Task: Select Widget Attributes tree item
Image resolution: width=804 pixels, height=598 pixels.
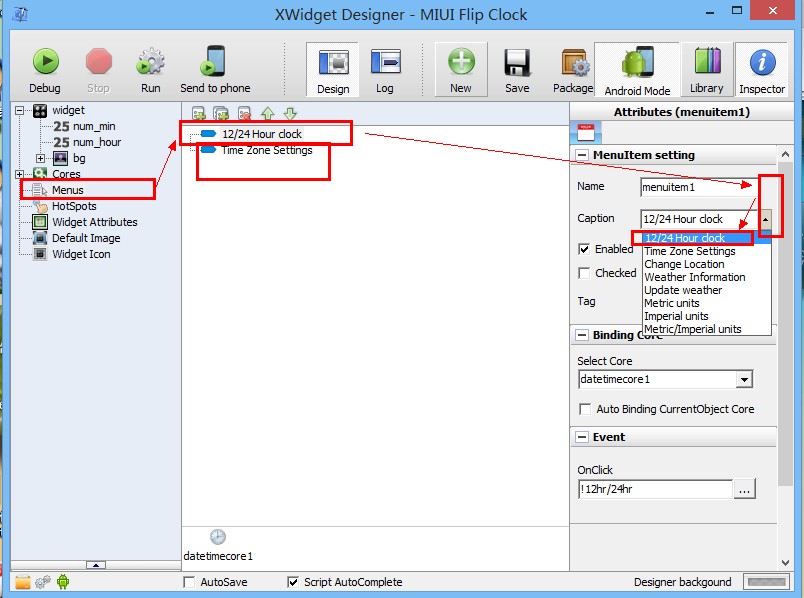Action: (x=94, y=222)
